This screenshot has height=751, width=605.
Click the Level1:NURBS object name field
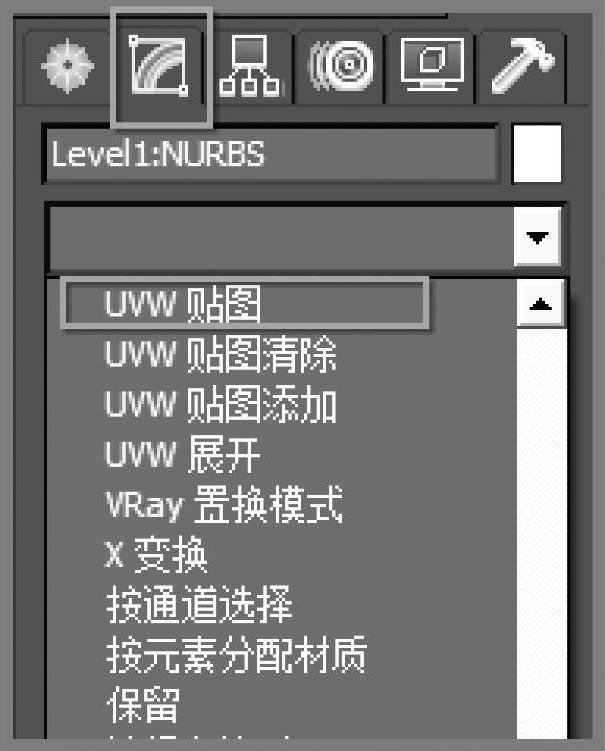[272, 154]
